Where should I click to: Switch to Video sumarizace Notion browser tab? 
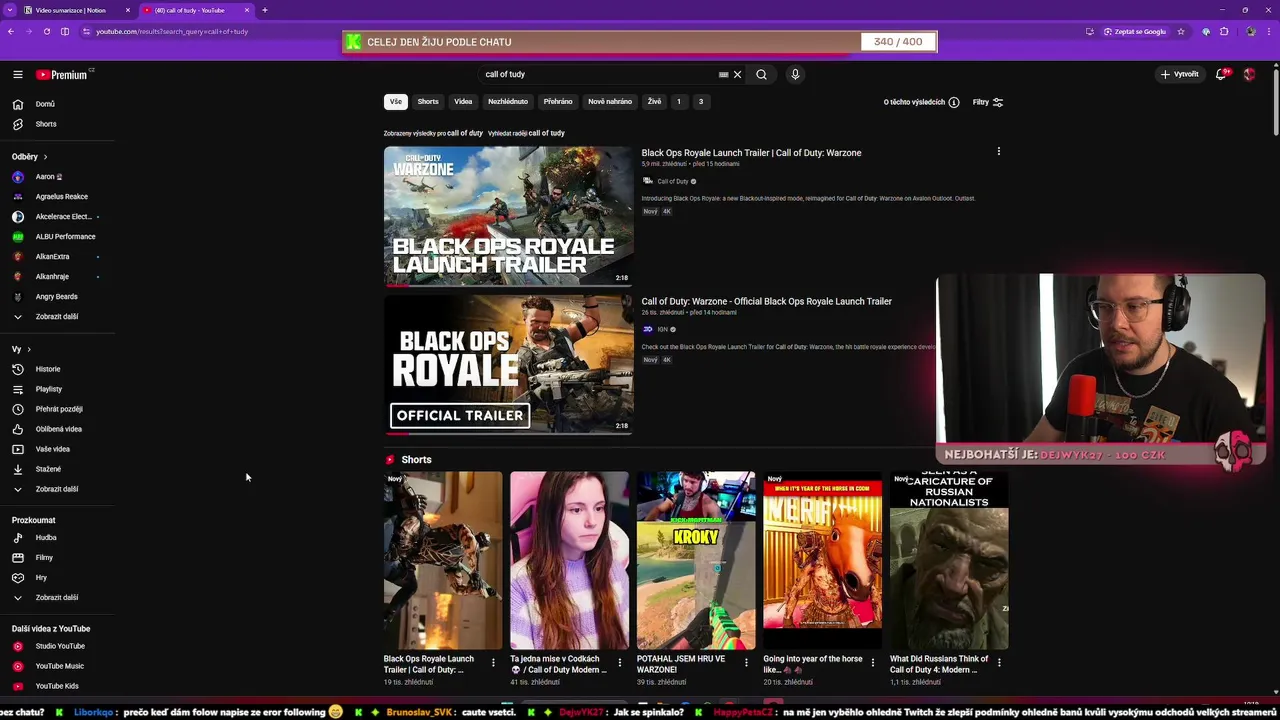coord(70,10)
